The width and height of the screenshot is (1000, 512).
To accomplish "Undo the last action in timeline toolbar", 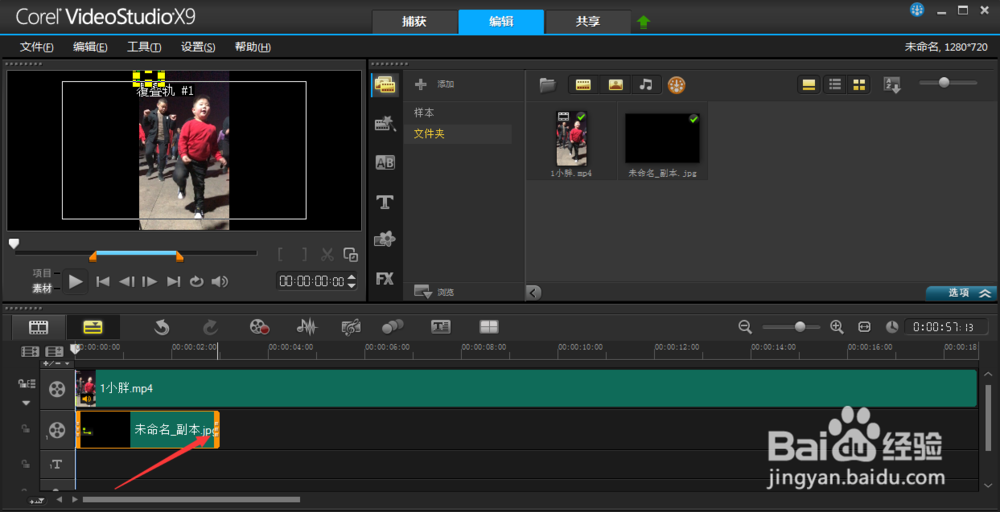I will [161, 328].
